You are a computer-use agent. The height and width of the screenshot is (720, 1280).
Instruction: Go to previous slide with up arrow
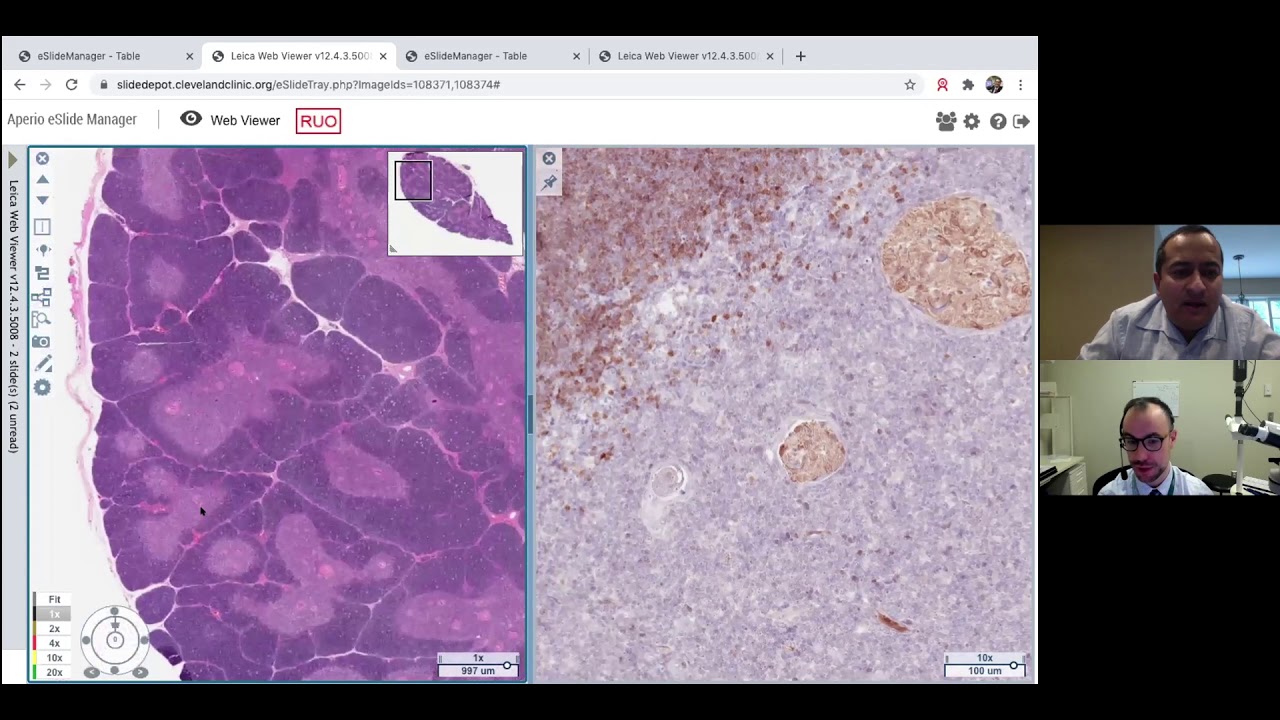[42, 179]
